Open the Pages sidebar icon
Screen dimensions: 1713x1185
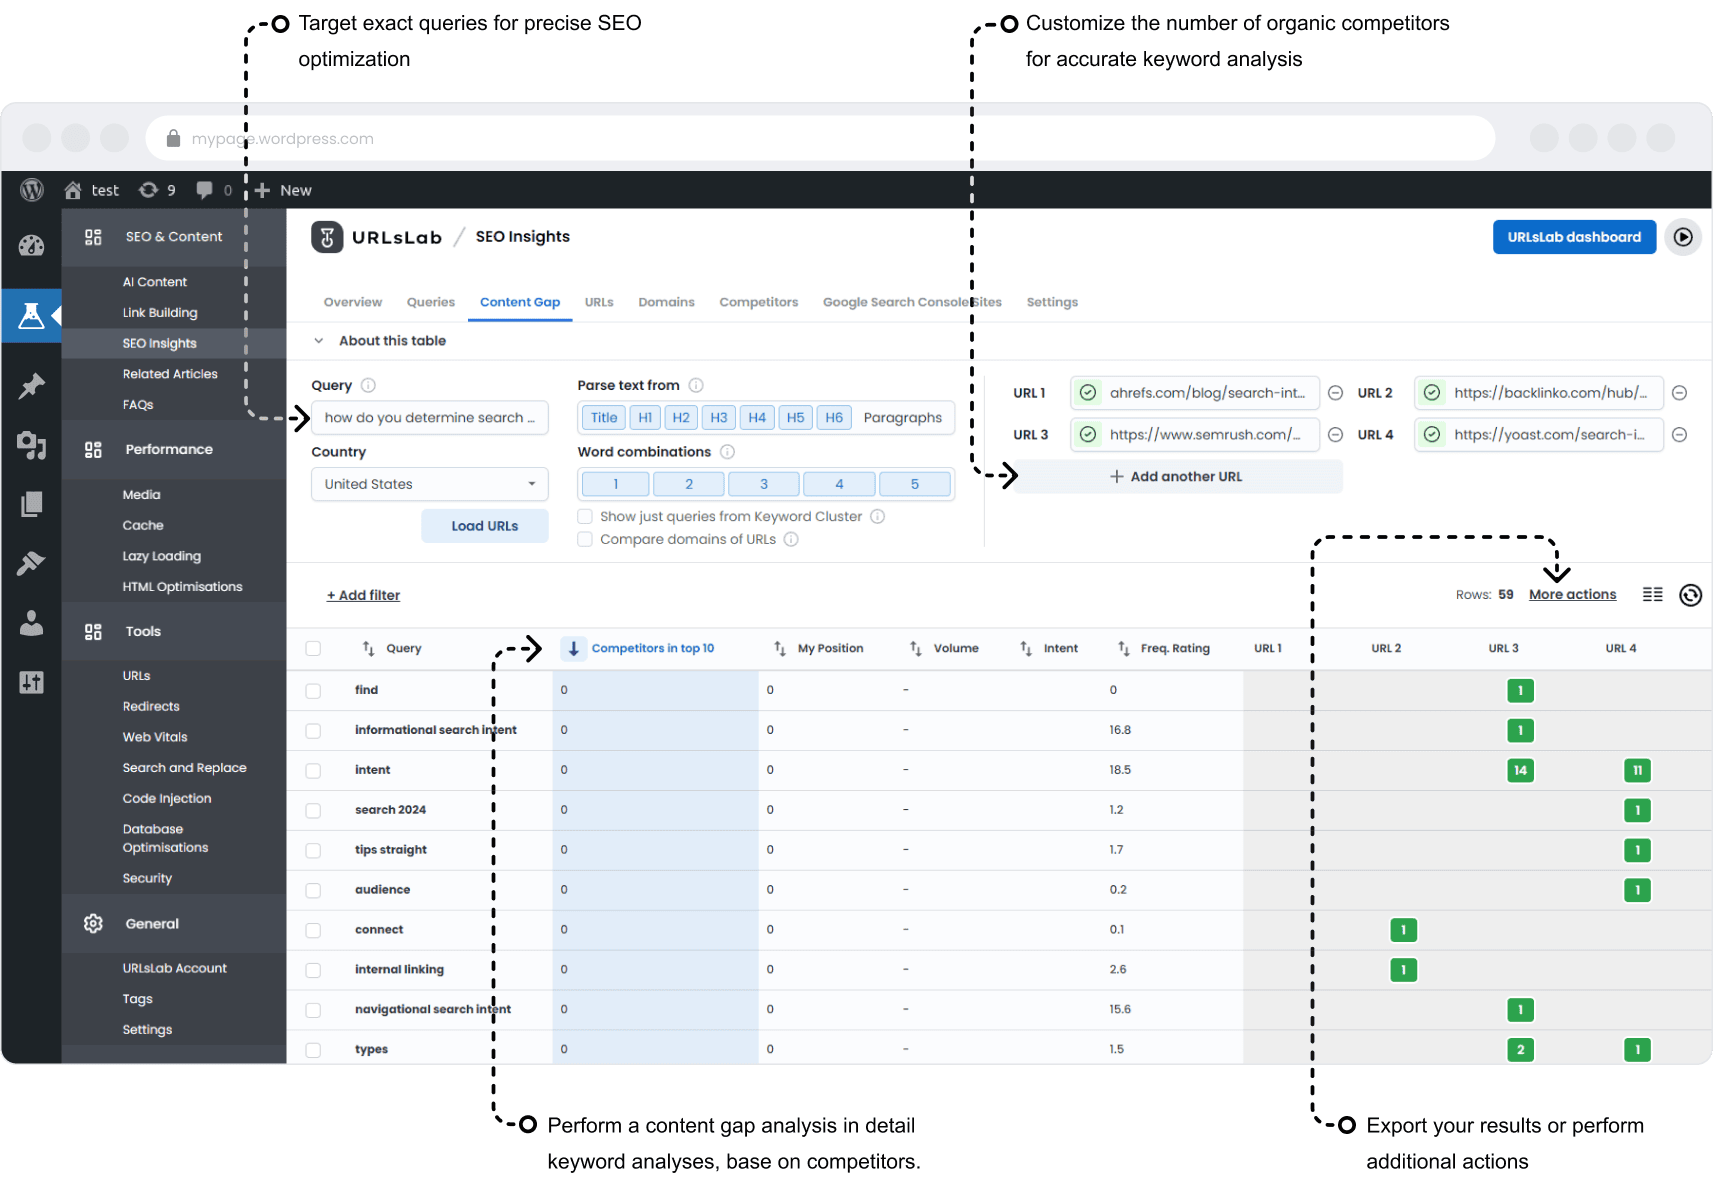[x=31, y=504]
